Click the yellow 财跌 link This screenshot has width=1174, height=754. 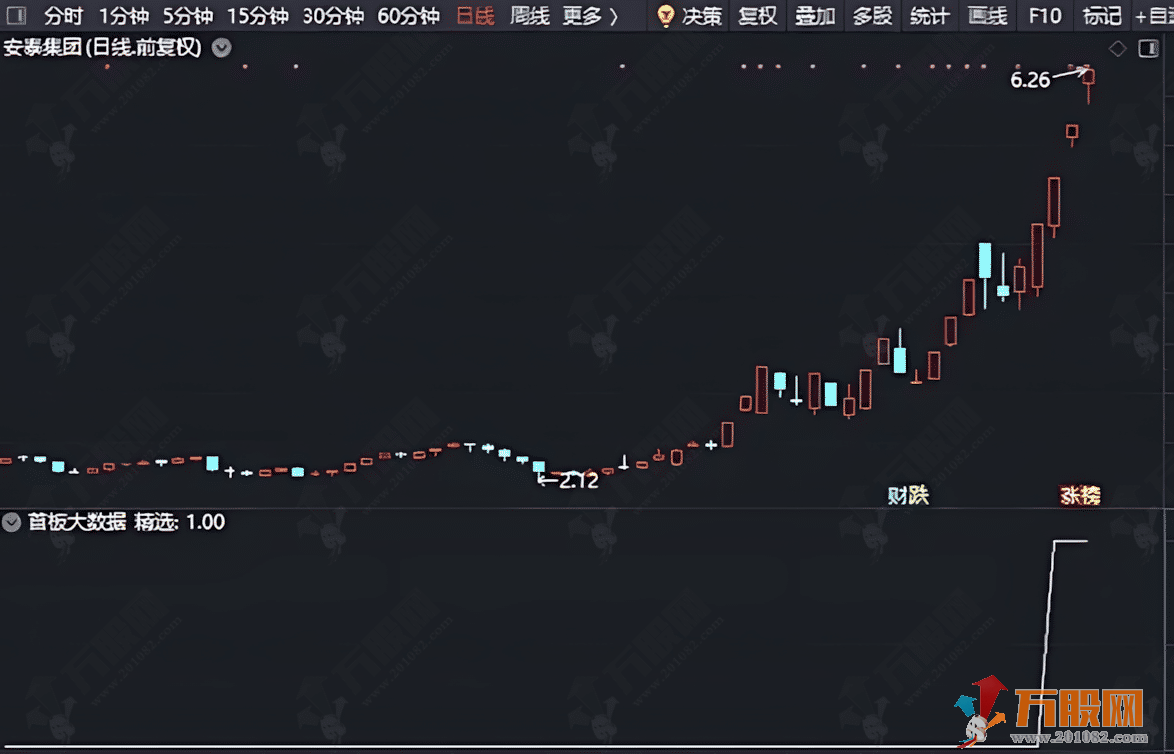[x=907, y=495]
